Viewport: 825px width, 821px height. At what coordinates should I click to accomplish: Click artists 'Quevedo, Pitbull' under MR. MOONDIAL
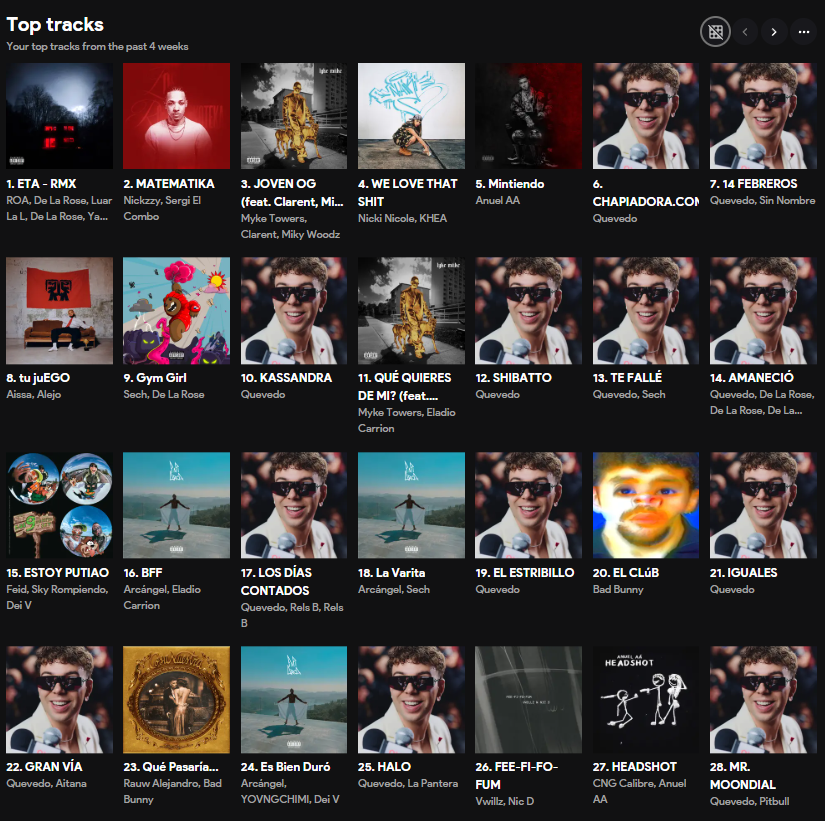tap(749, 802)
